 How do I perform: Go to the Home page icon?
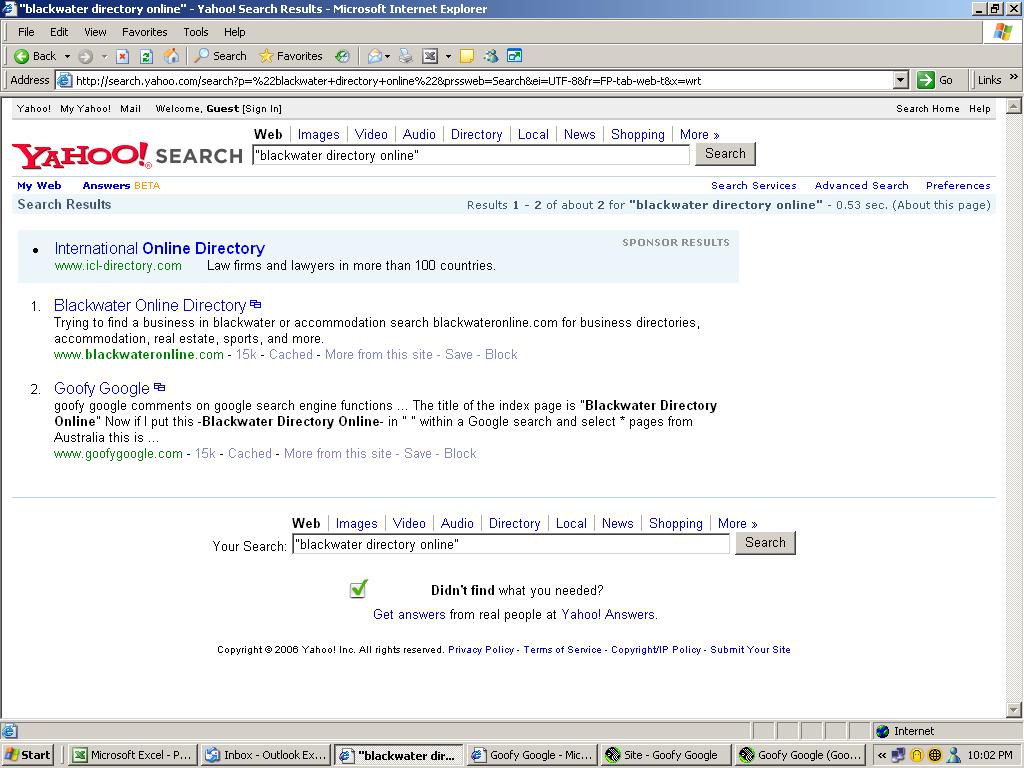coord(171,56)
